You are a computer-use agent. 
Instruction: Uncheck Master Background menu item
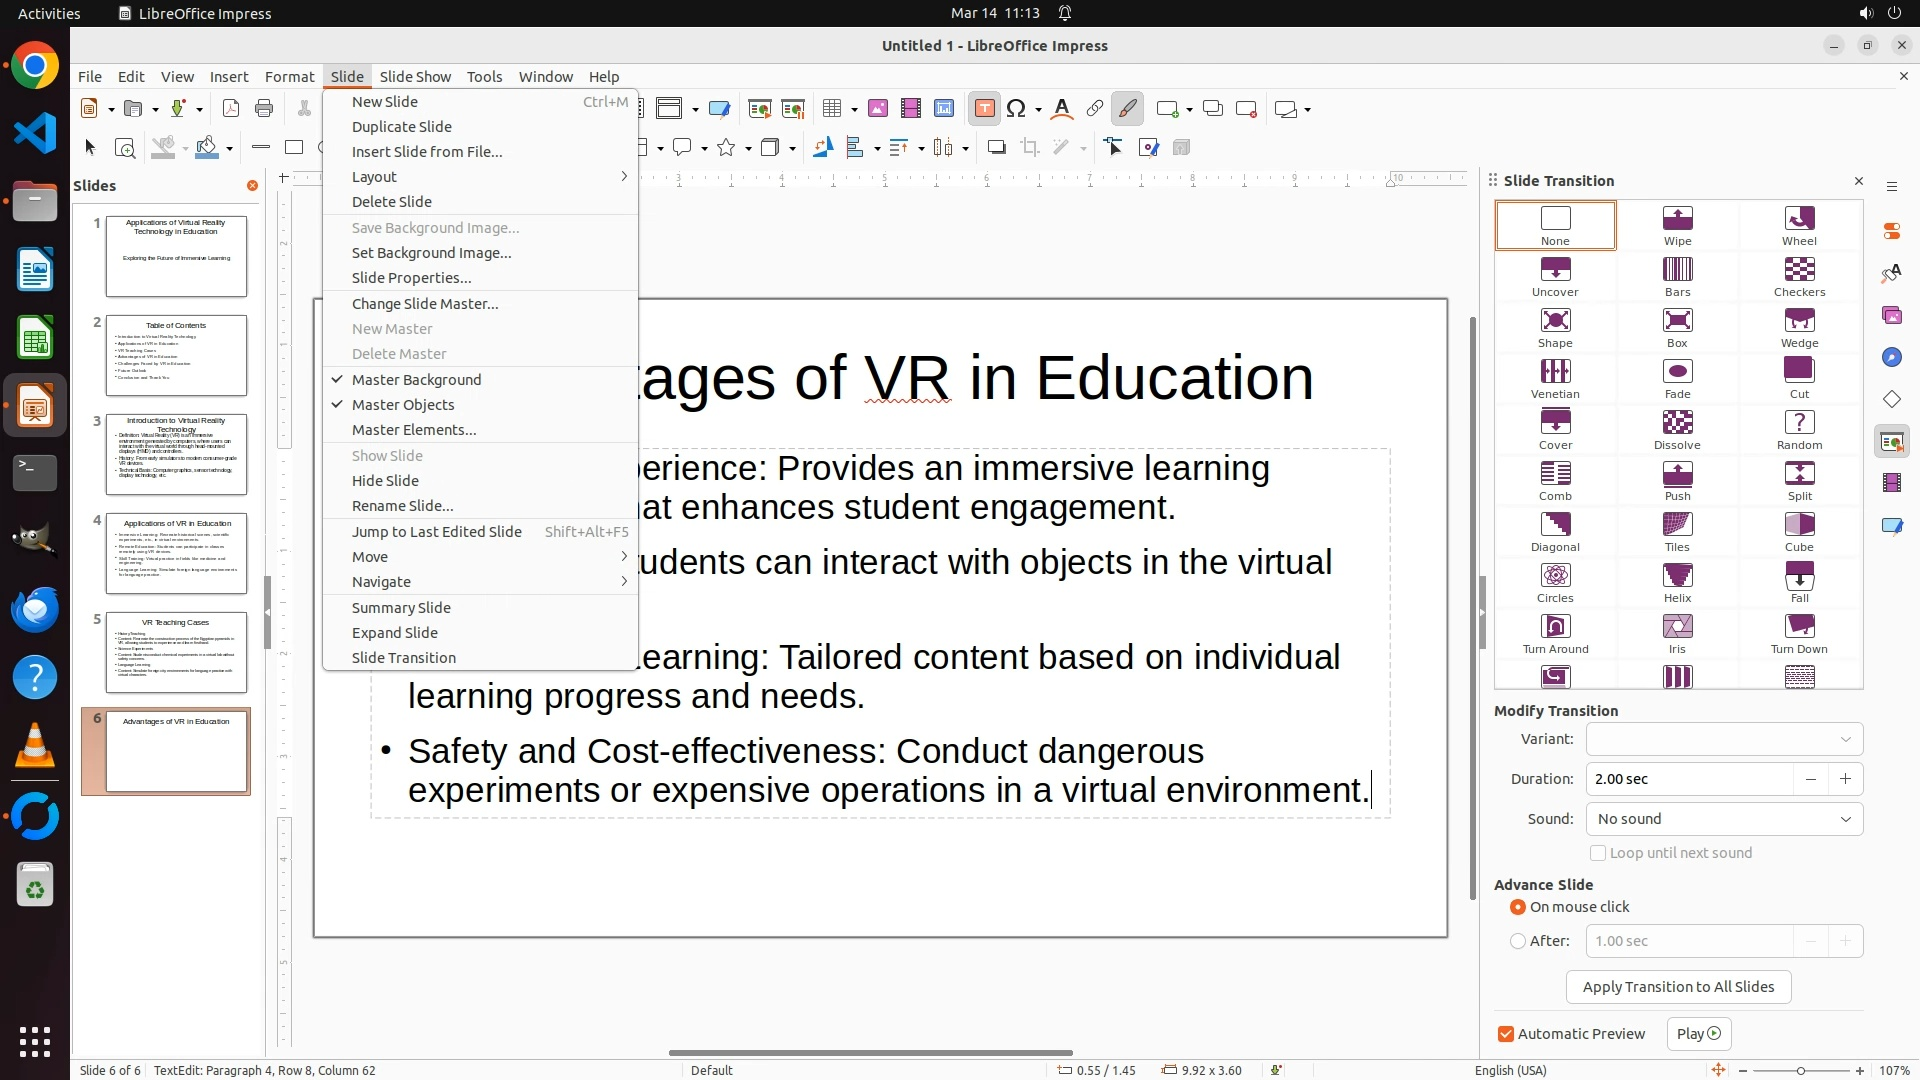click(x=416, y=380)
